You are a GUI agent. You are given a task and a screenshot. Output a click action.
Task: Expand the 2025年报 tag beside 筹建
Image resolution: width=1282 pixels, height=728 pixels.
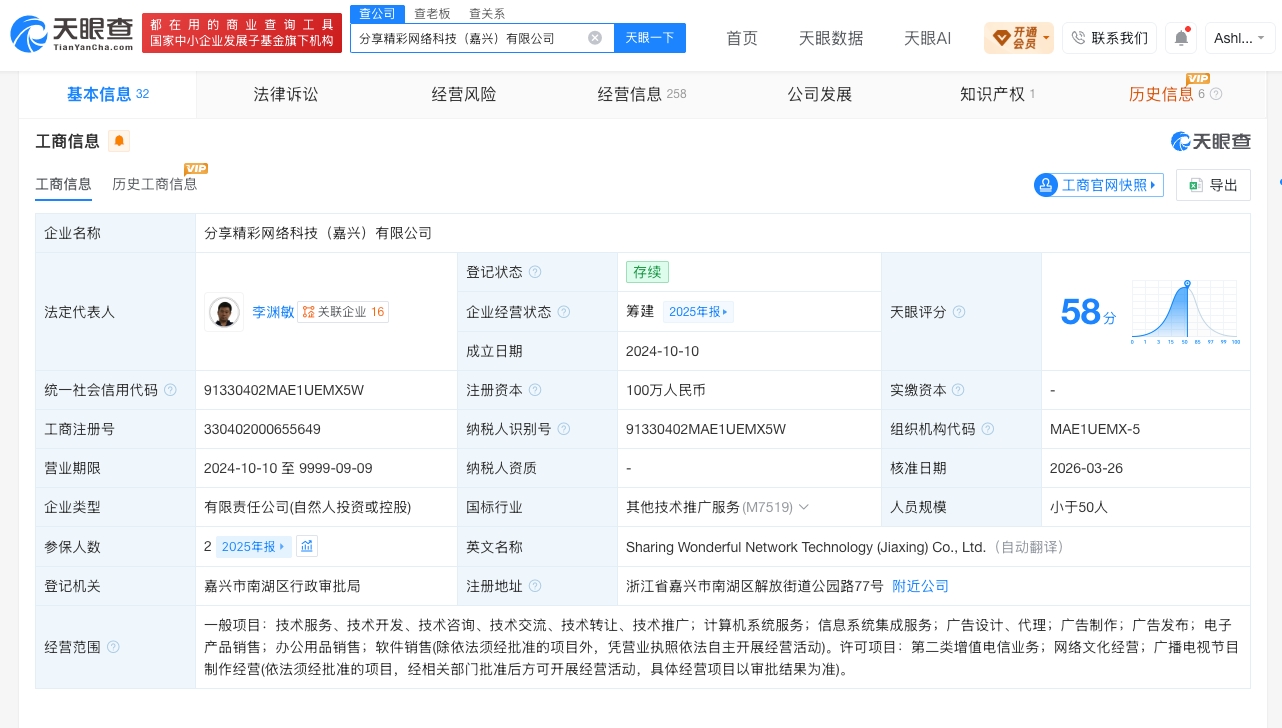click(x=697, y=312)
